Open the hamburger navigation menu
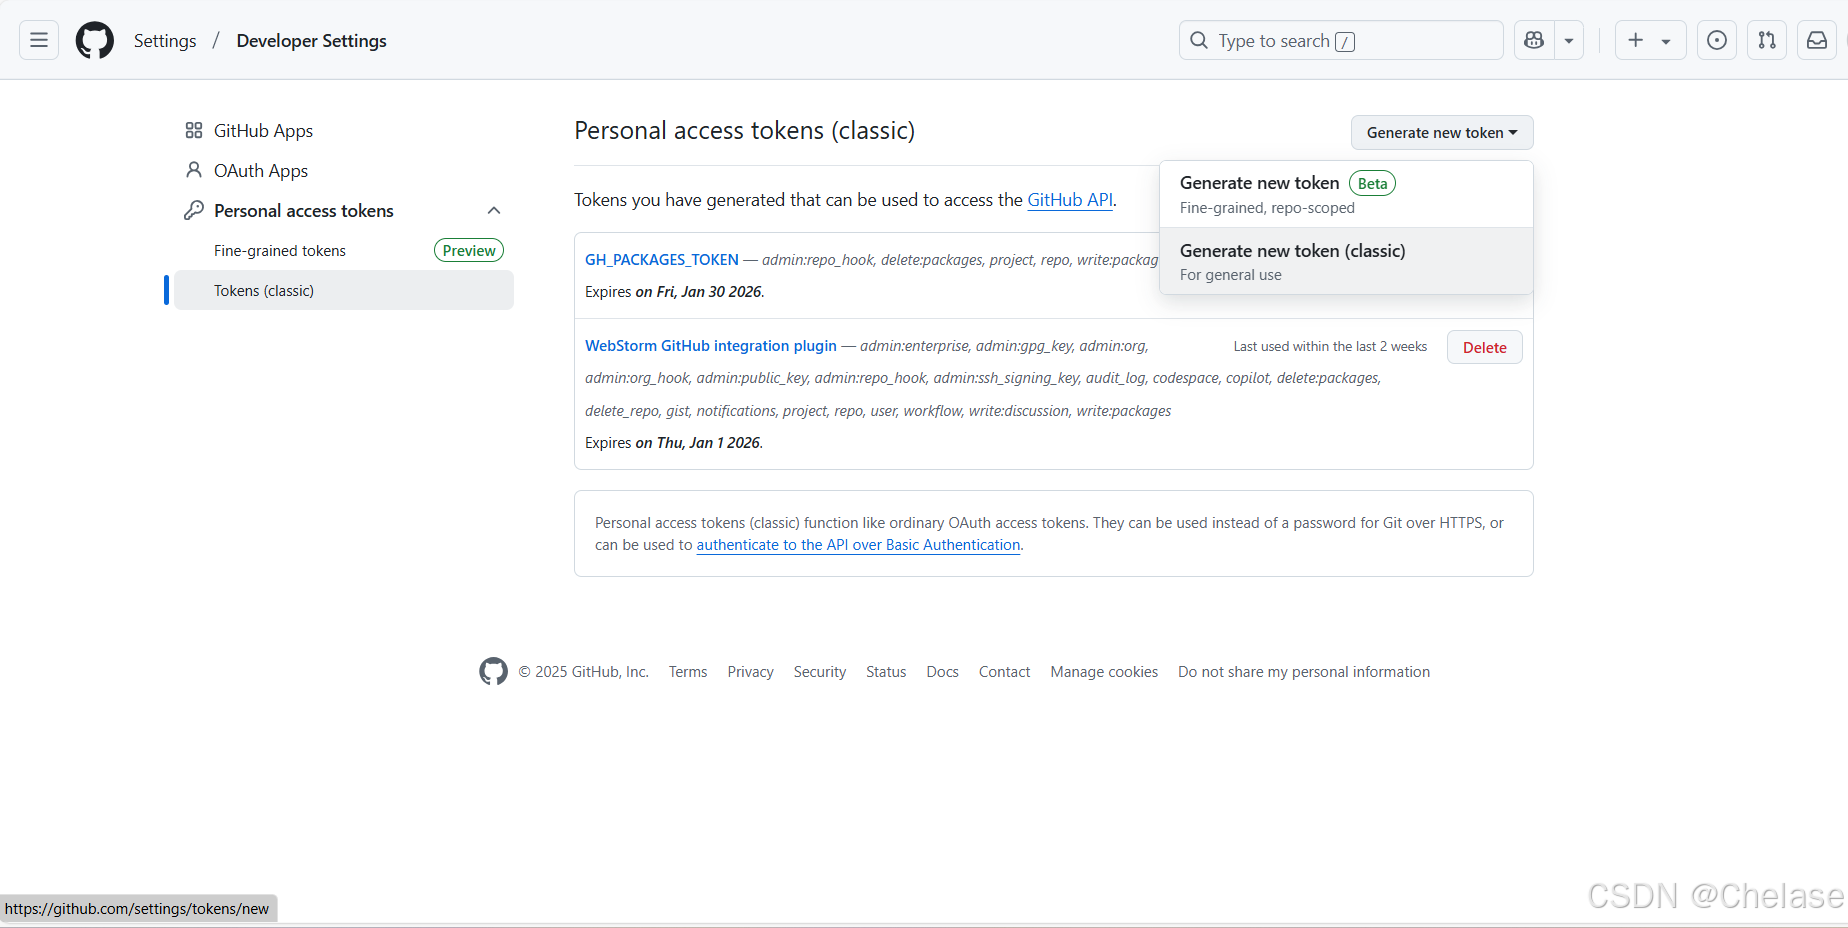The height and width of the screenshot is (928, 1848). tap(39, 40)
